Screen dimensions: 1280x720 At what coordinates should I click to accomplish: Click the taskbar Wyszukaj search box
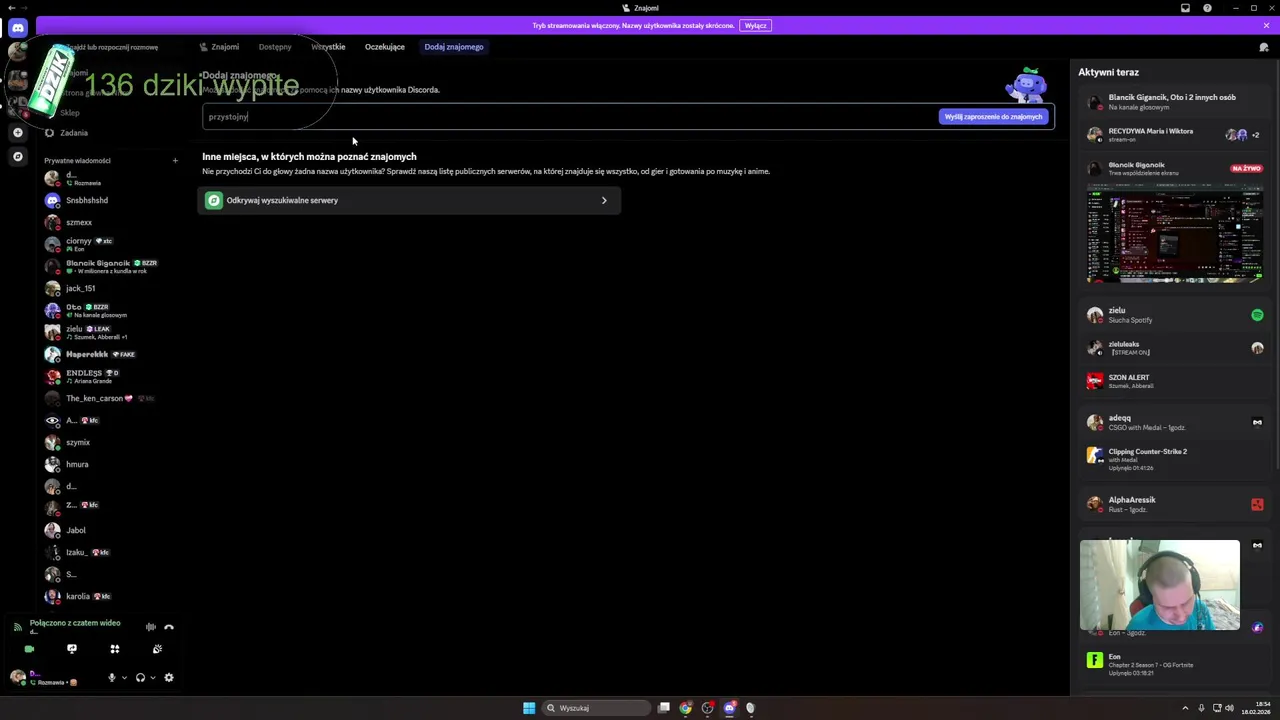pyautogui.click(x=597, y=708)
